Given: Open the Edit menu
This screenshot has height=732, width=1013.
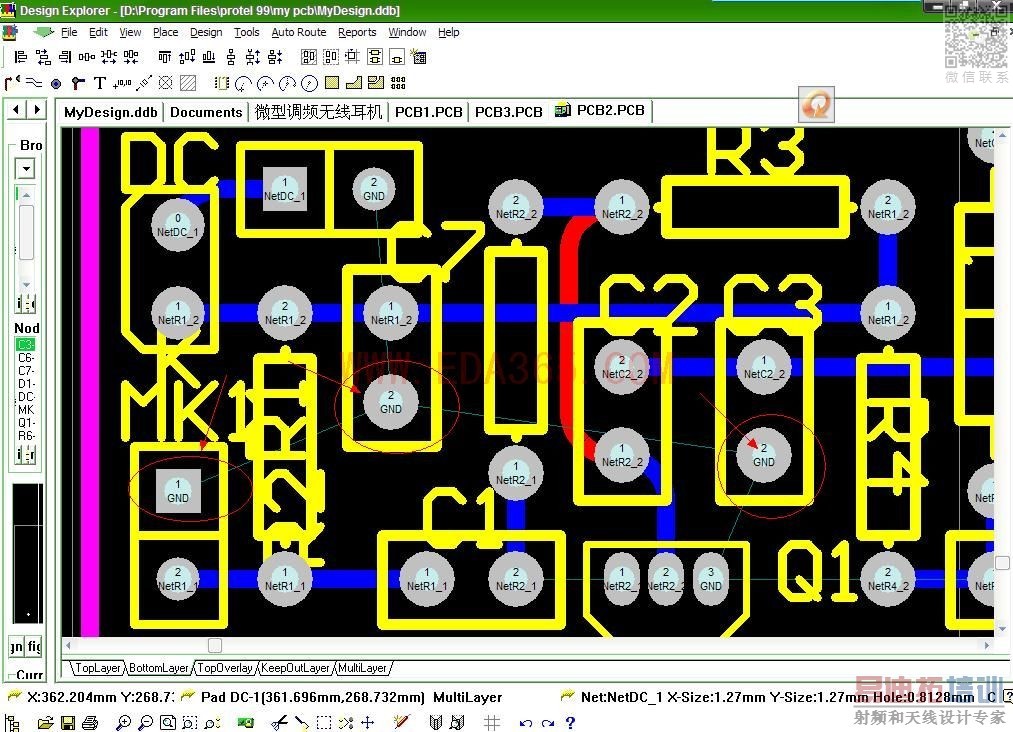Looking at the screenshot, I should pyautogui.click(x=98, y=32).
